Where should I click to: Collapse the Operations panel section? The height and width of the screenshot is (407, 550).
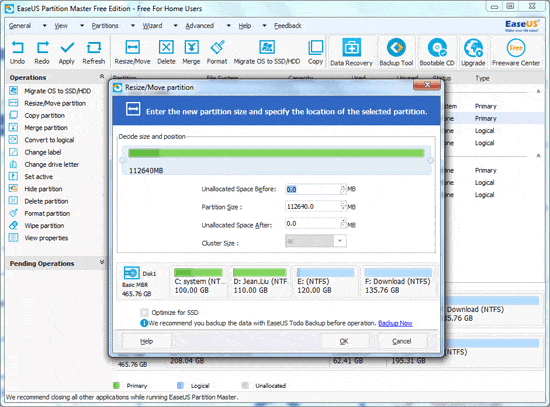[x=102, y=76]
